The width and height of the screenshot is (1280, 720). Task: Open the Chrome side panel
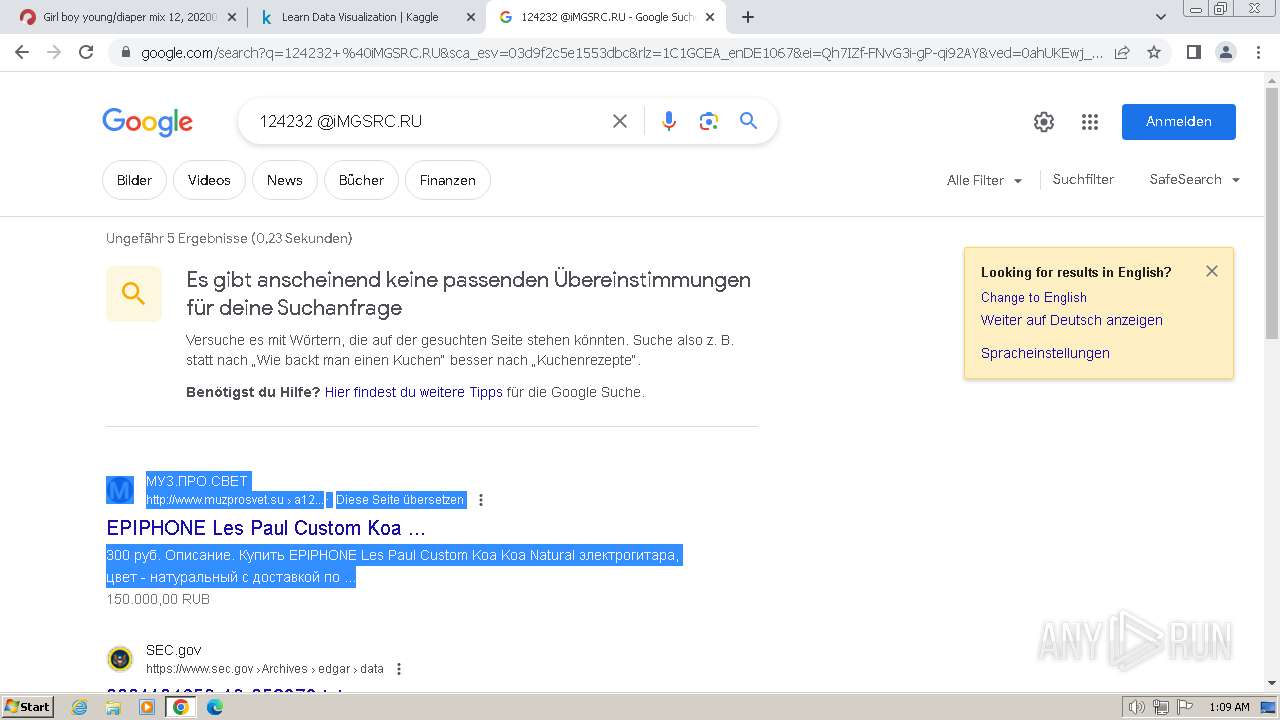tap(1193, 52)
